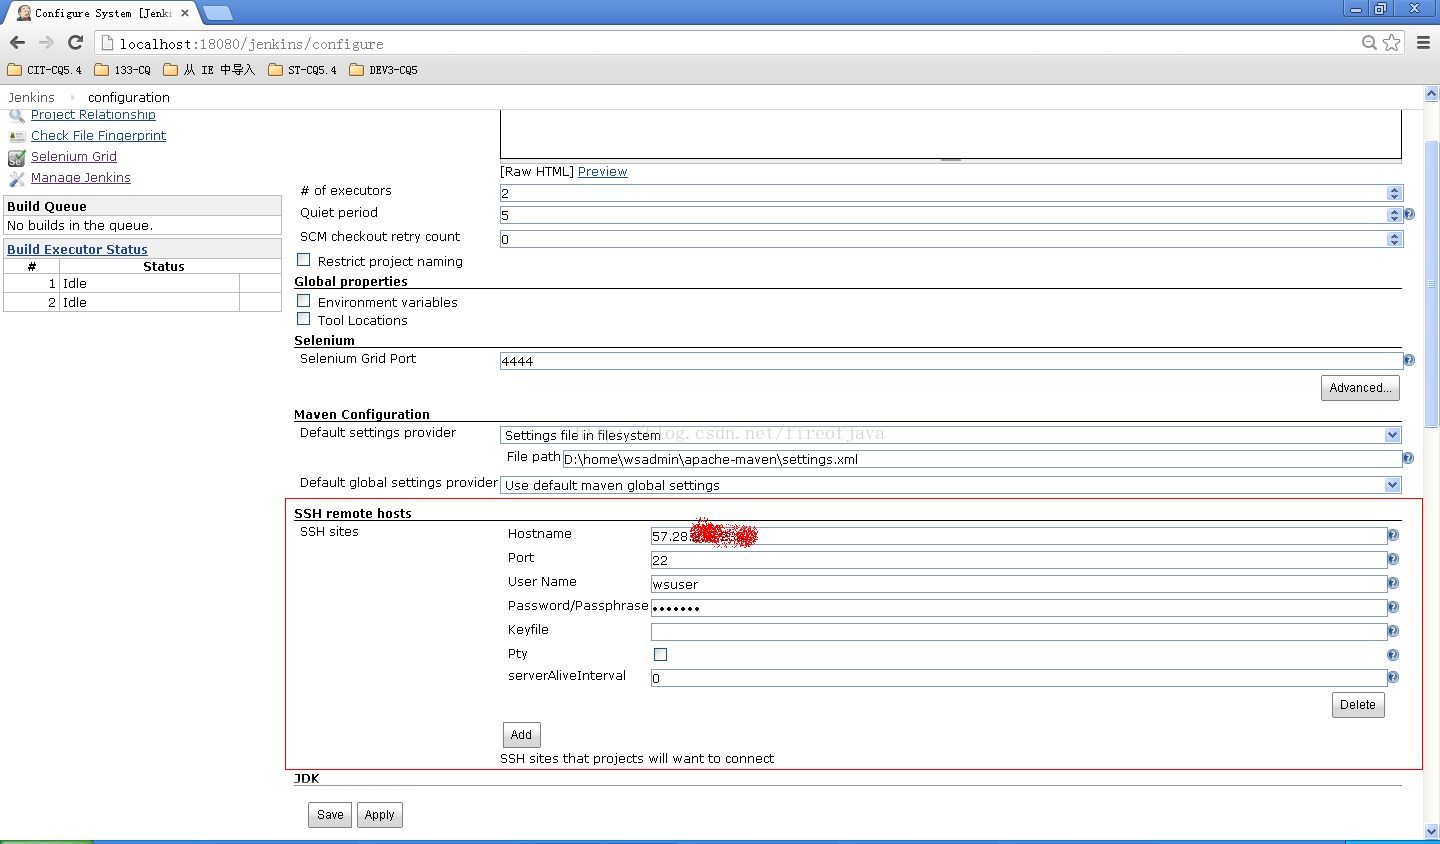Image resolution: width=1440 pixels, height=844 pixels.
Task: Open help for Pty option
Action: [1393, 655]
